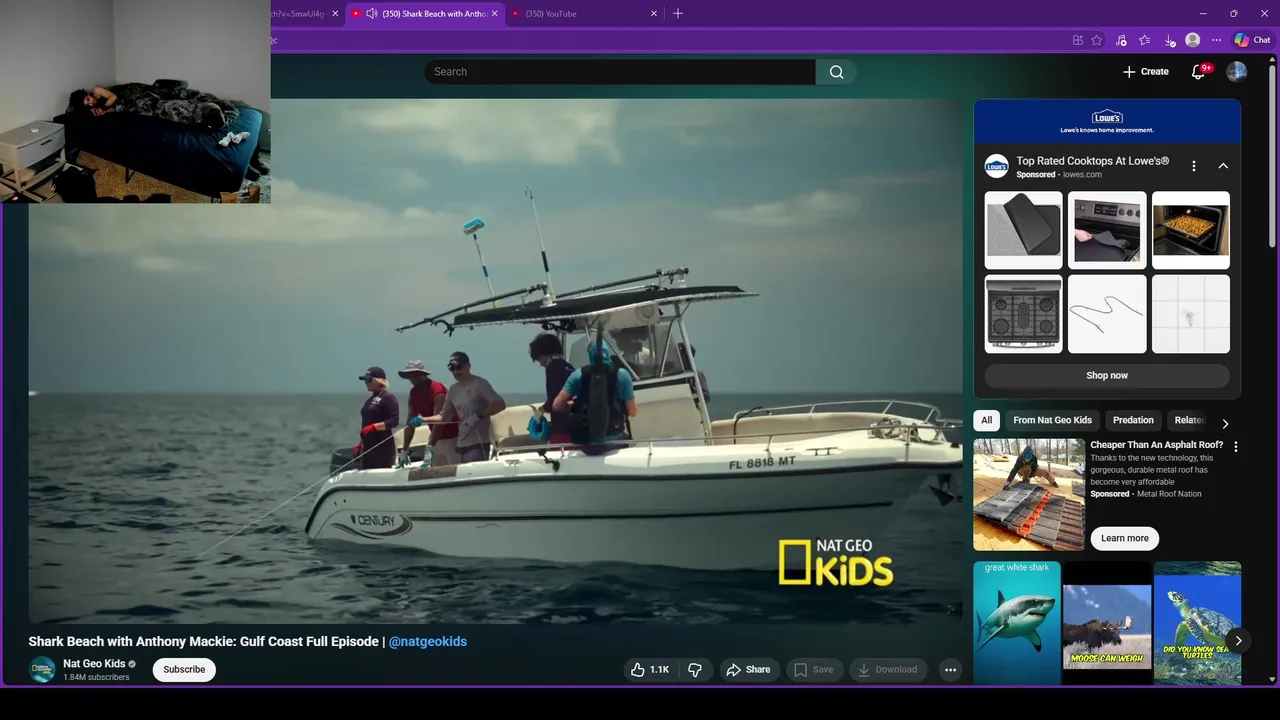Screen dimensions: 1280x720
Task: Show more filter chips with right arrow
Action: (1225, 424)
